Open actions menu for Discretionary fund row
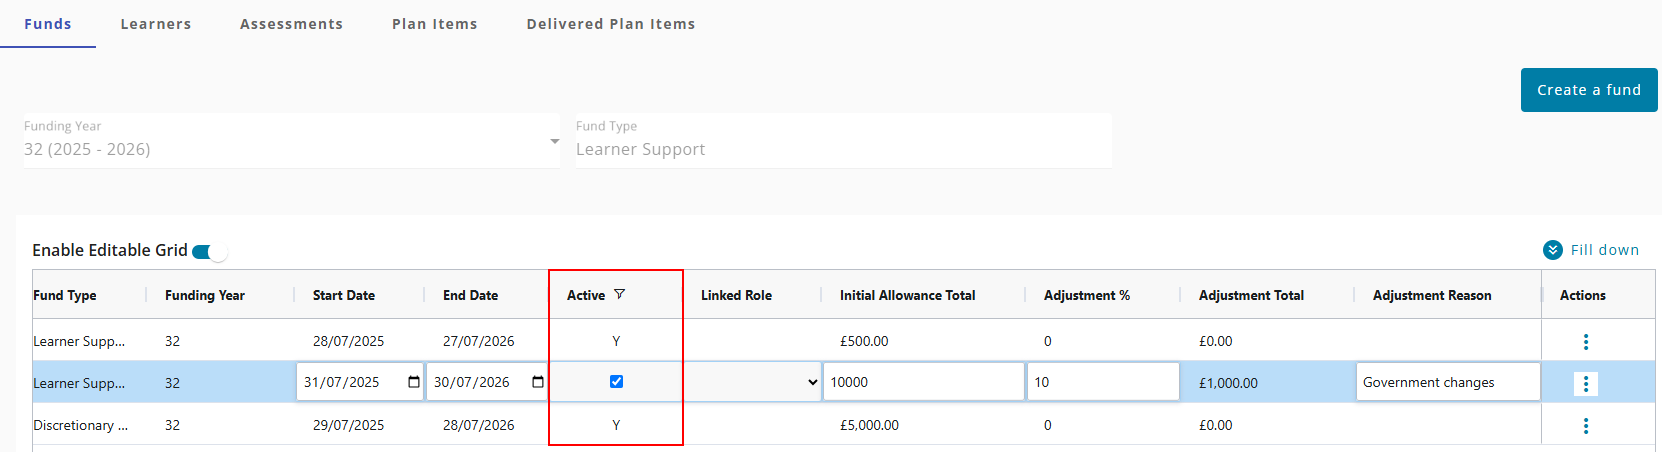 (1585, 426)
